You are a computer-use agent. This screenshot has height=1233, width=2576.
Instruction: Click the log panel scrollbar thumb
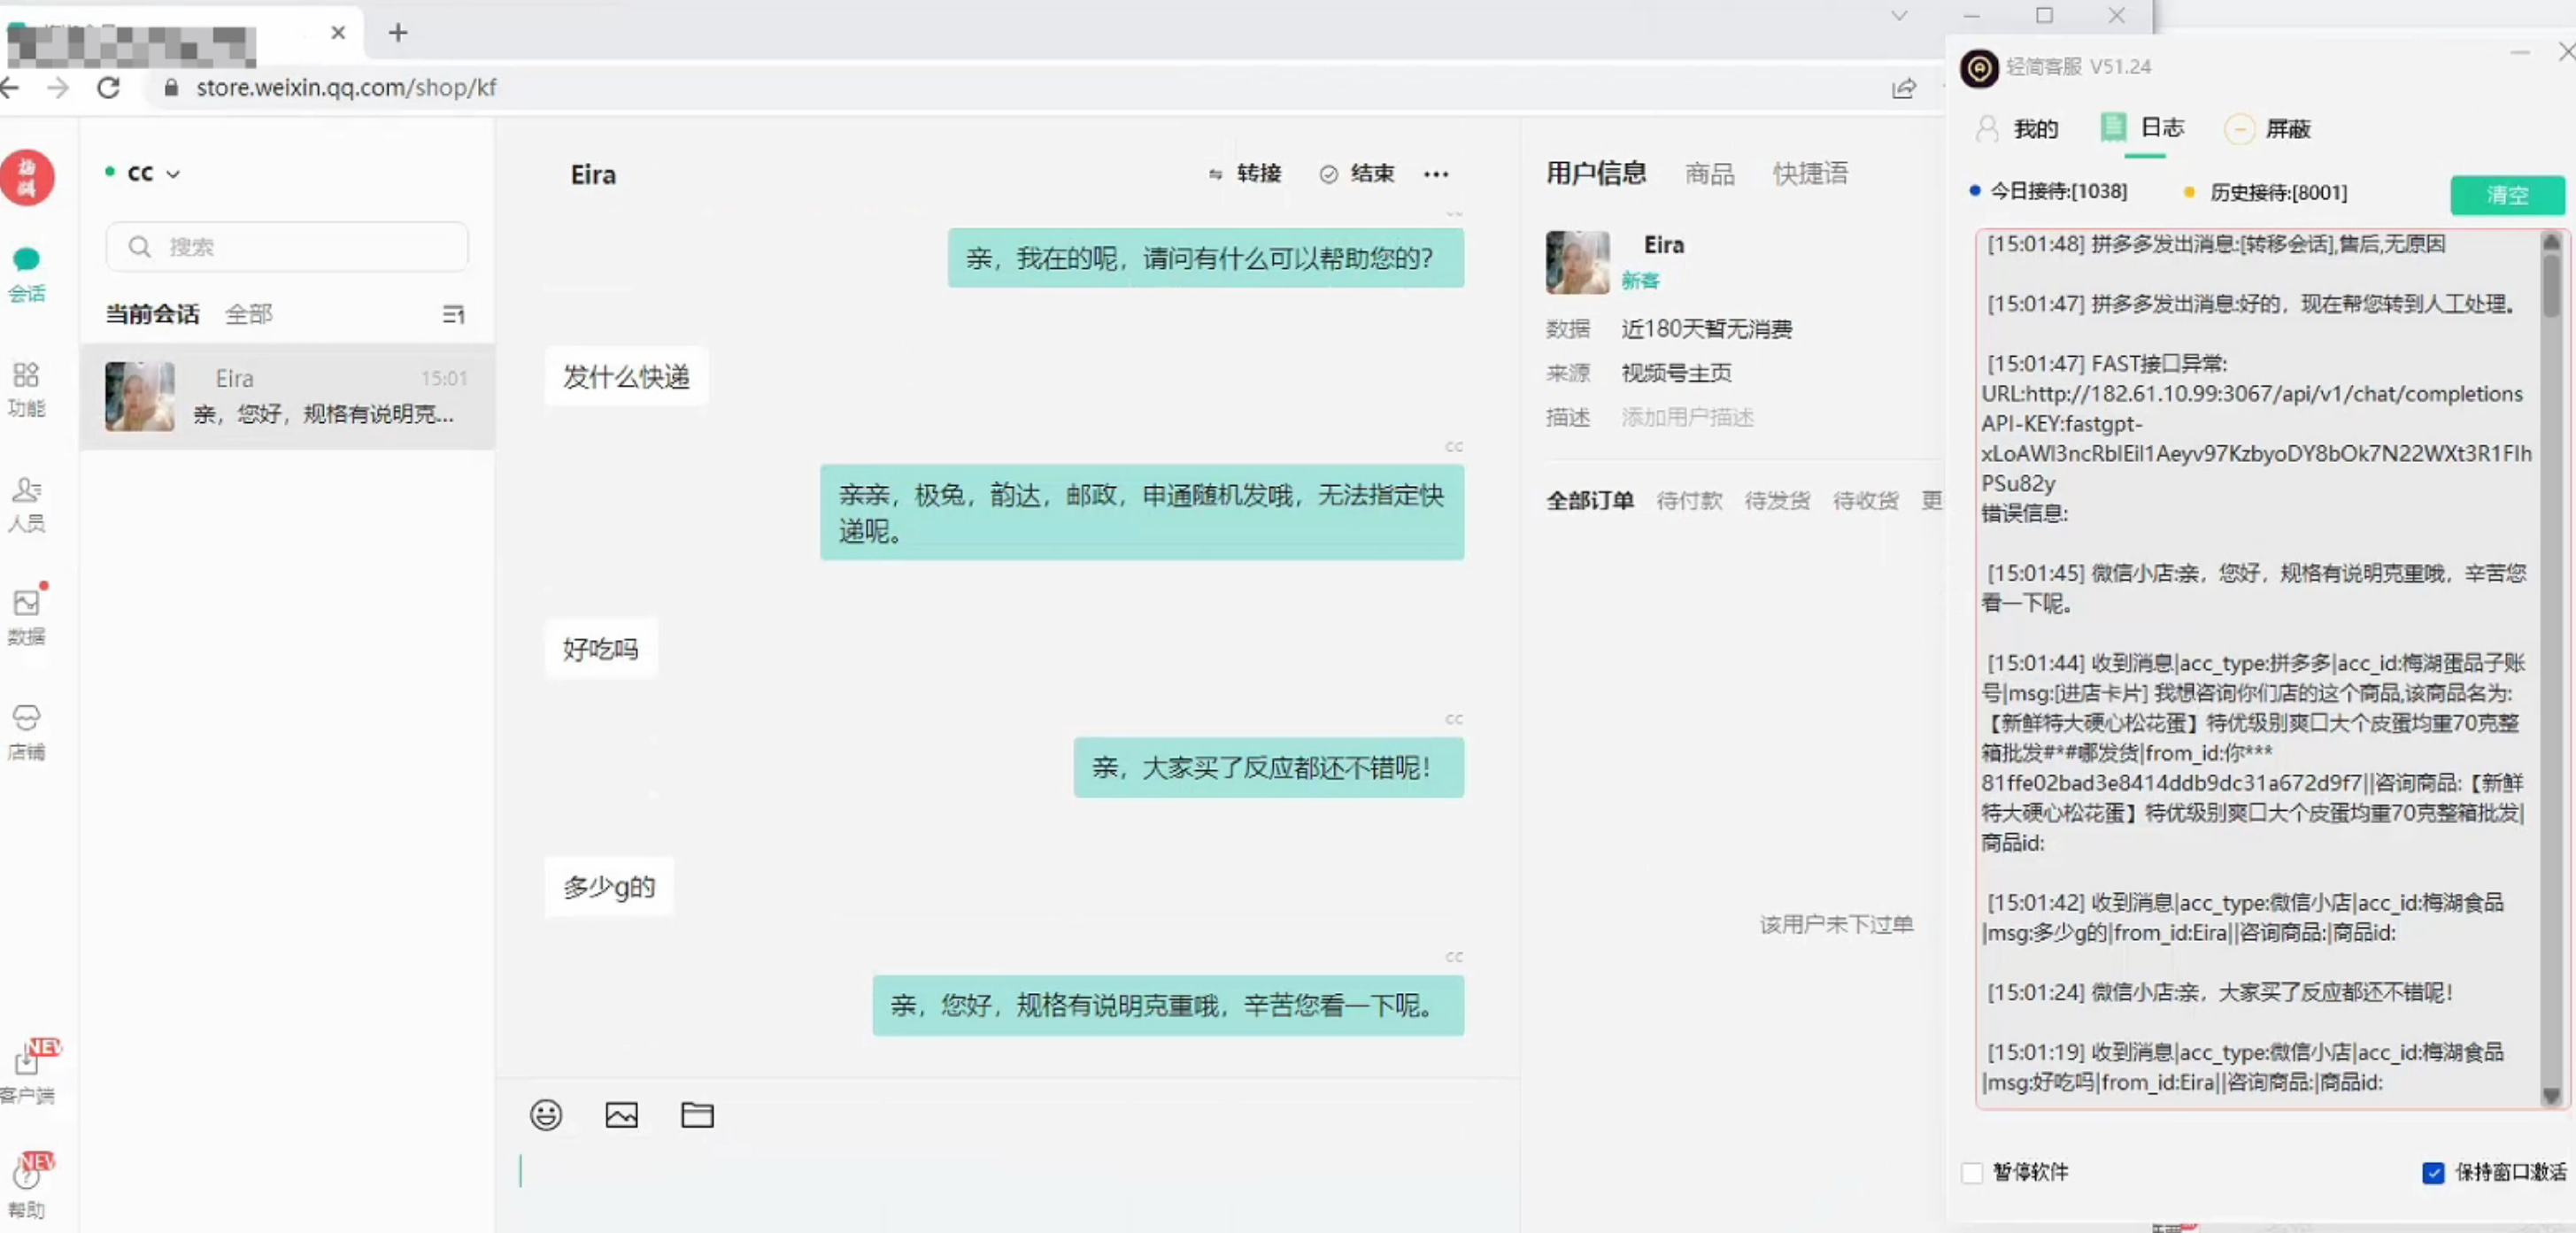pyautogui.click(x=2551, y=284)
